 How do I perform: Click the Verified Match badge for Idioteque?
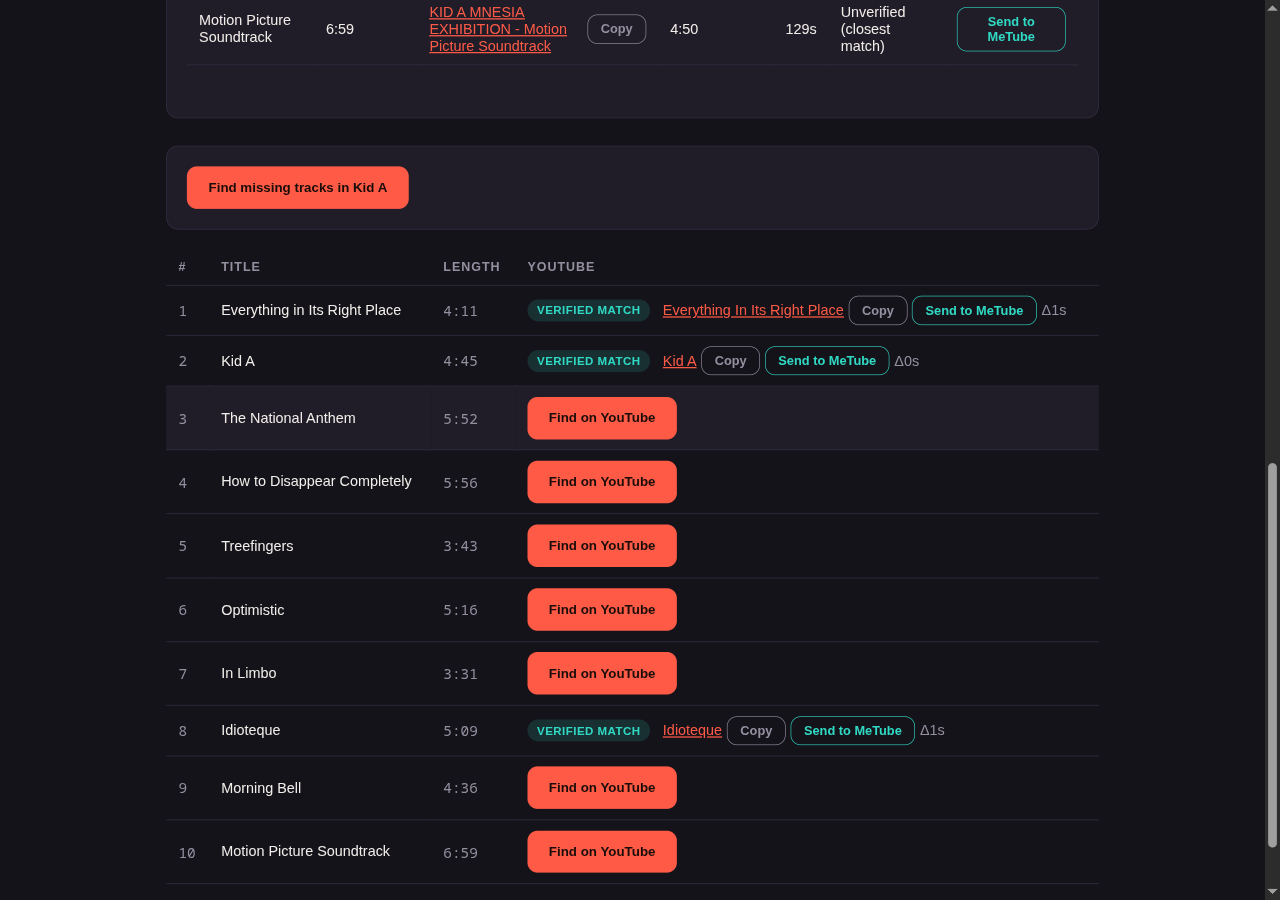(x=588, y=731)
